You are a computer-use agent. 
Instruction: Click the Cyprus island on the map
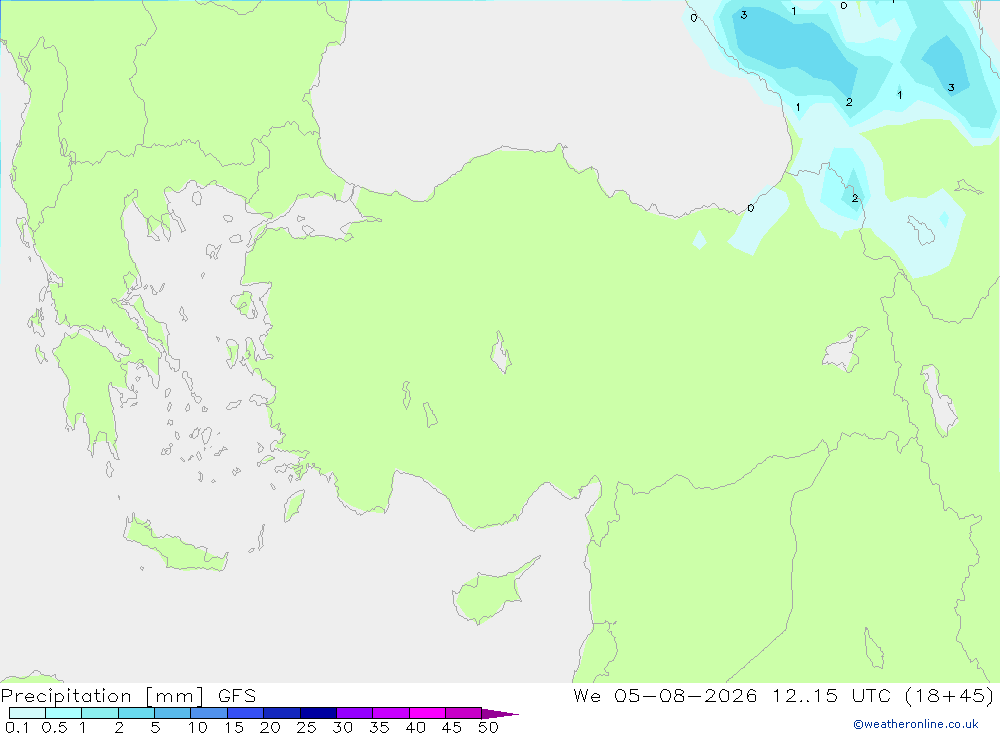point(489,593)
